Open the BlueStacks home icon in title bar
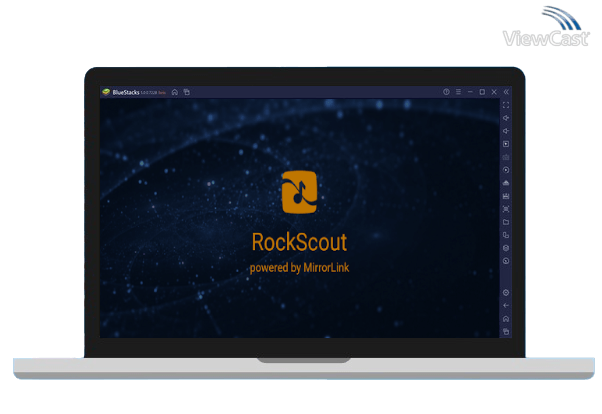 (x=175, y=92)
